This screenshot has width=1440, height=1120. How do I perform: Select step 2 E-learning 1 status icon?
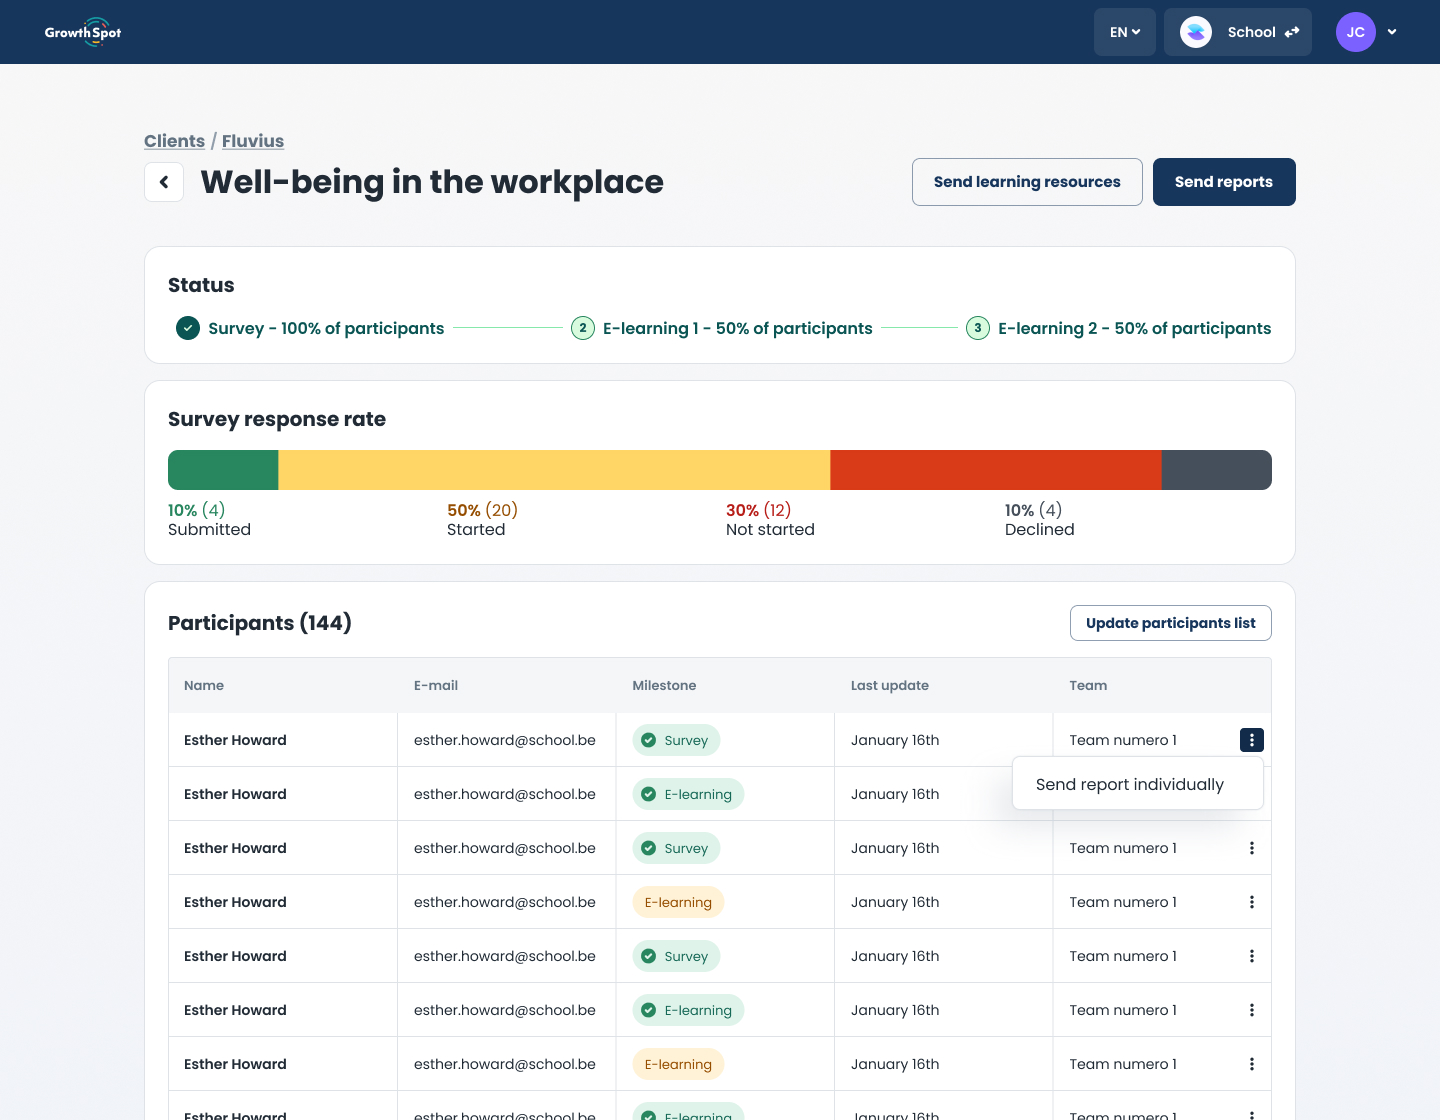583,328
